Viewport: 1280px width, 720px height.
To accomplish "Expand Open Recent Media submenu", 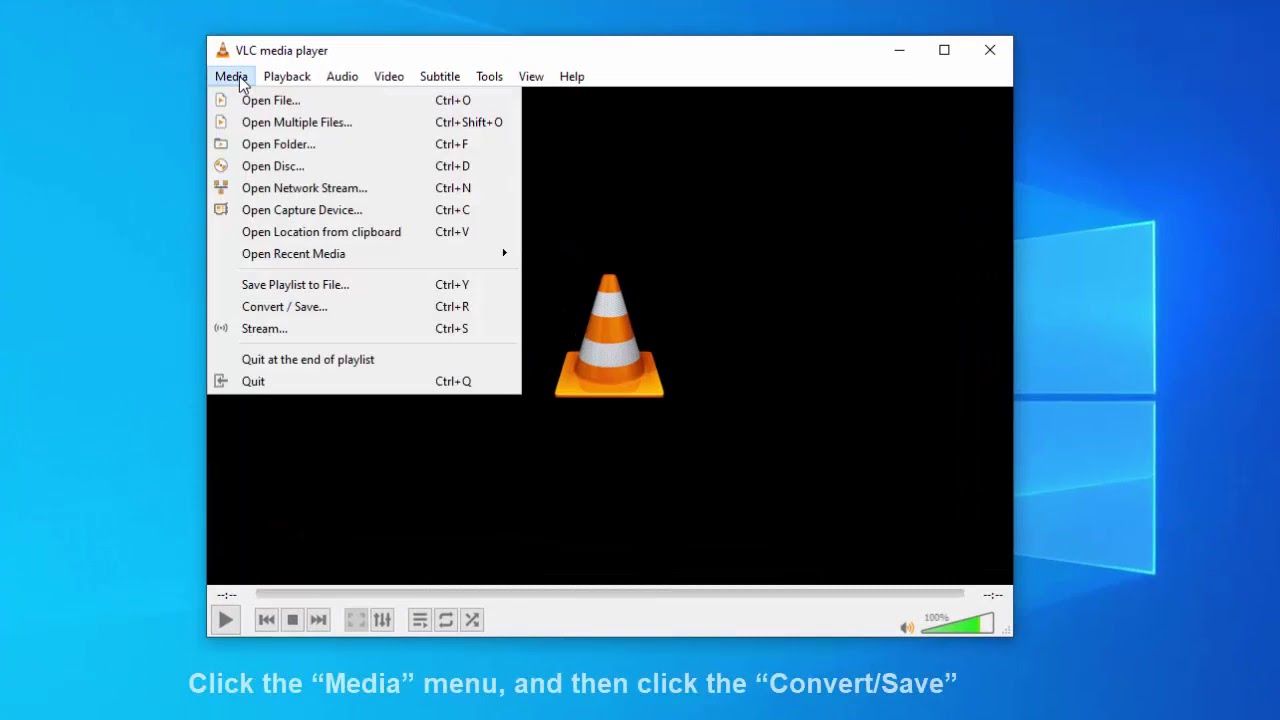I will point(364,254).
